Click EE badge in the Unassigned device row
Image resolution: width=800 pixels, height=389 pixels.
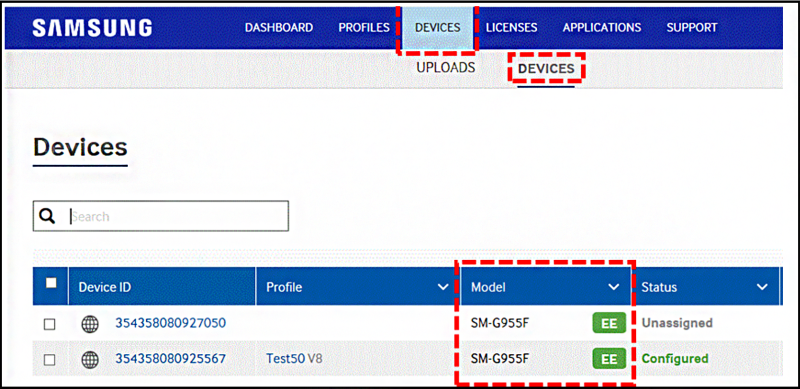609,324
